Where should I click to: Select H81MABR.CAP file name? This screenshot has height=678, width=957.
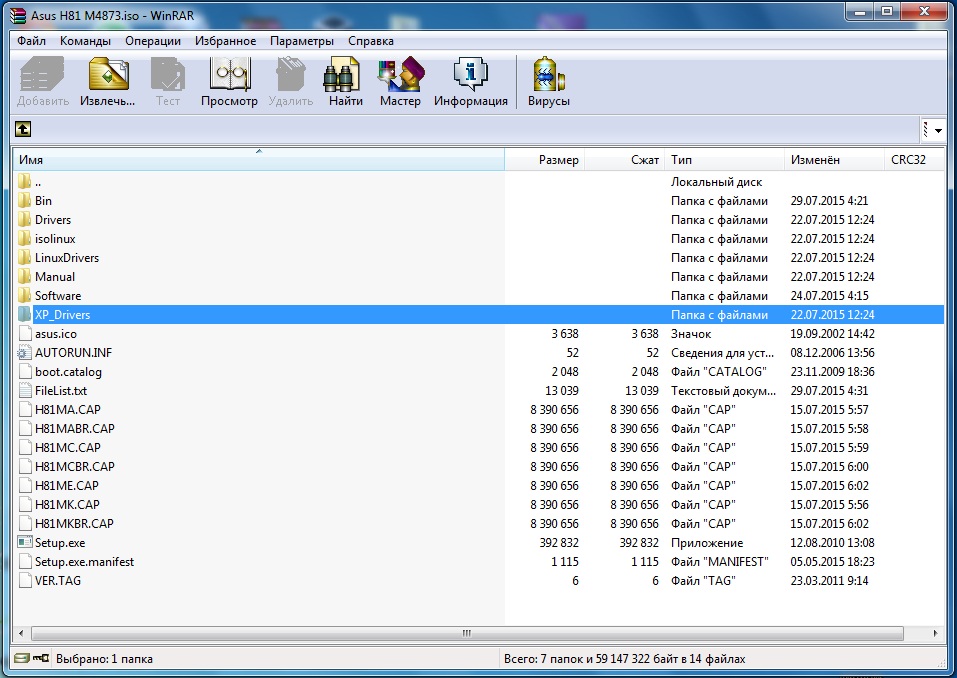[x=74, y=428]
